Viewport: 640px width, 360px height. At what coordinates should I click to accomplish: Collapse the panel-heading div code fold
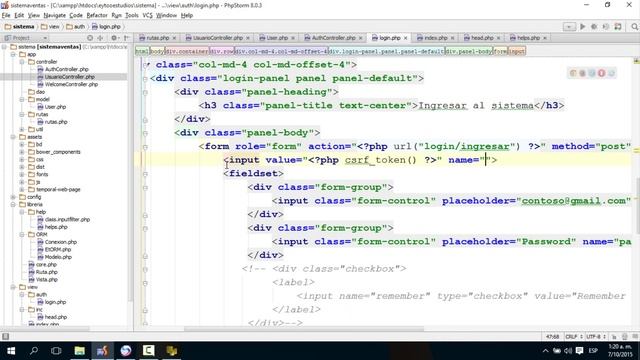point(145,93)
